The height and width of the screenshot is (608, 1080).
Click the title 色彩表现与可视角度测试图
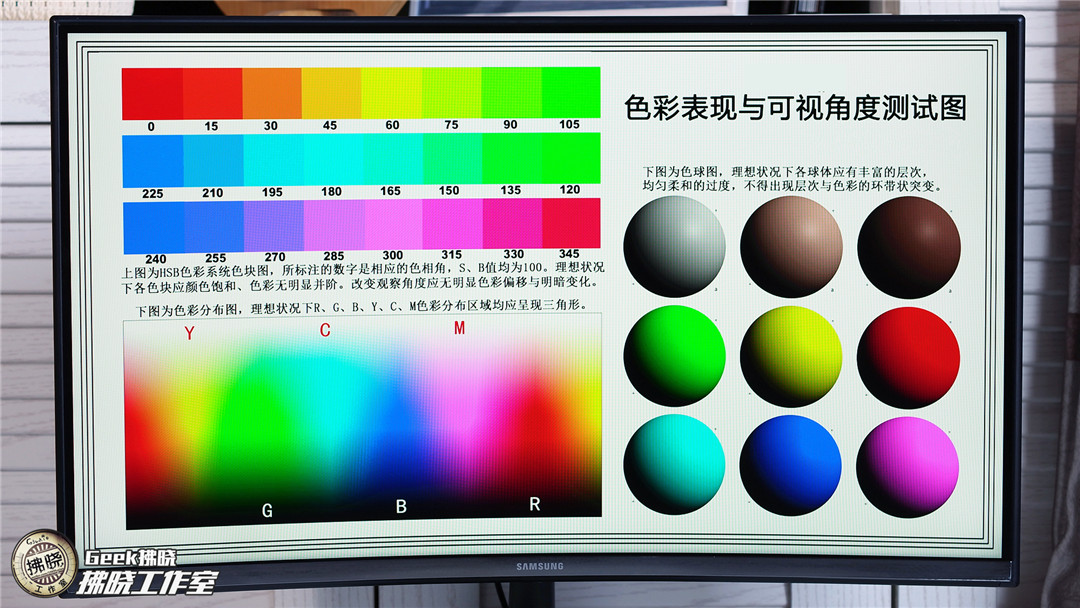coord(795,107)
